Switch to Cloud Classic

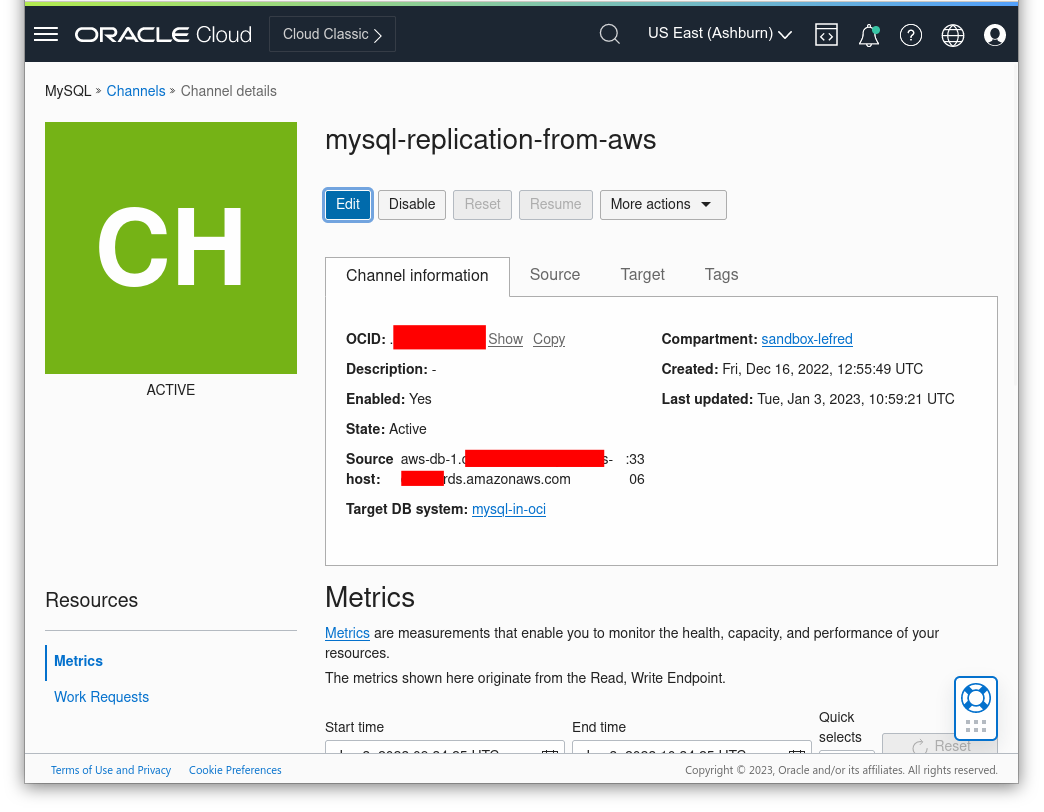coord(332,34)
